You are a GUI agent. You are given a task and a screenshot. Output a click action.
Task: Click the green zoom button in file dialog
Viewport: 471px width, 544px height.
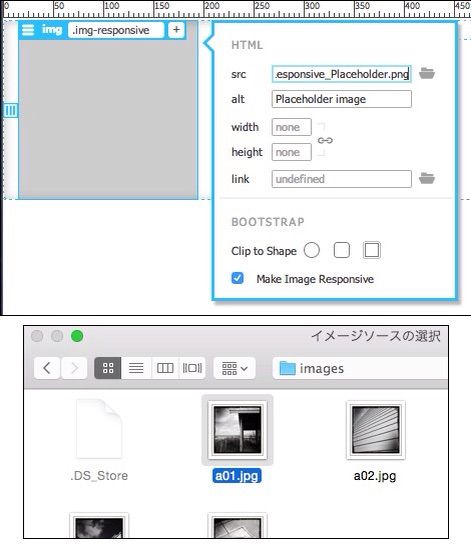coord(77,336)
